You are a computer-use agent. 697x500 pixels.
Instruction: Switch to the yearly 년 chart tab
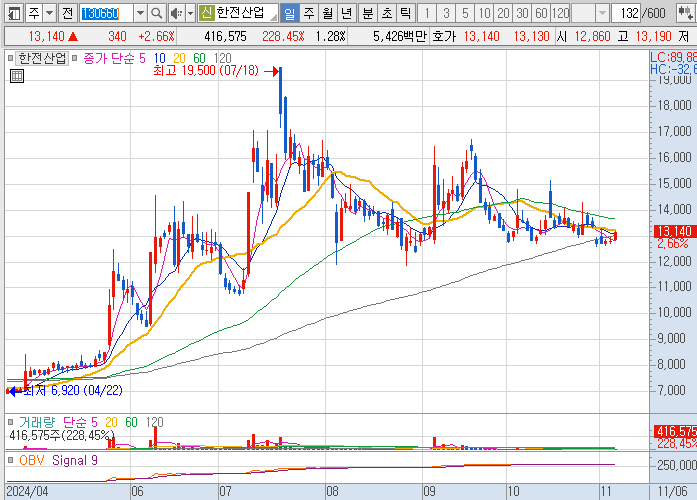click(347, 13)
